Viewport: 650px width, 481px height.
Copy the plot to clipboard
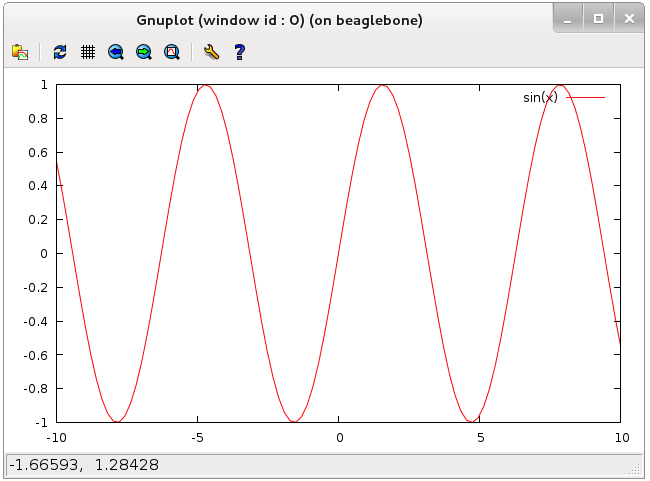click(20, 52)
